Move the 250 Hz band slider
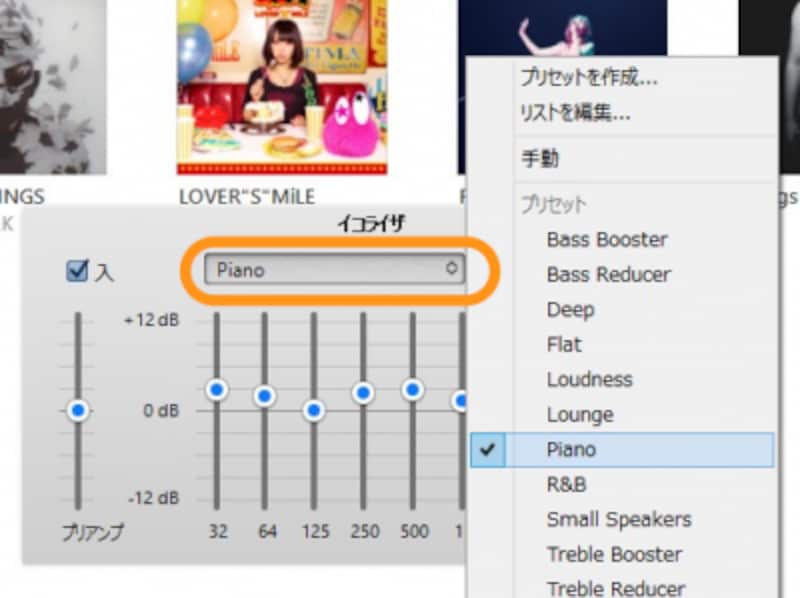Viewport: 800px width, 598px height. [x=362, y=394]
